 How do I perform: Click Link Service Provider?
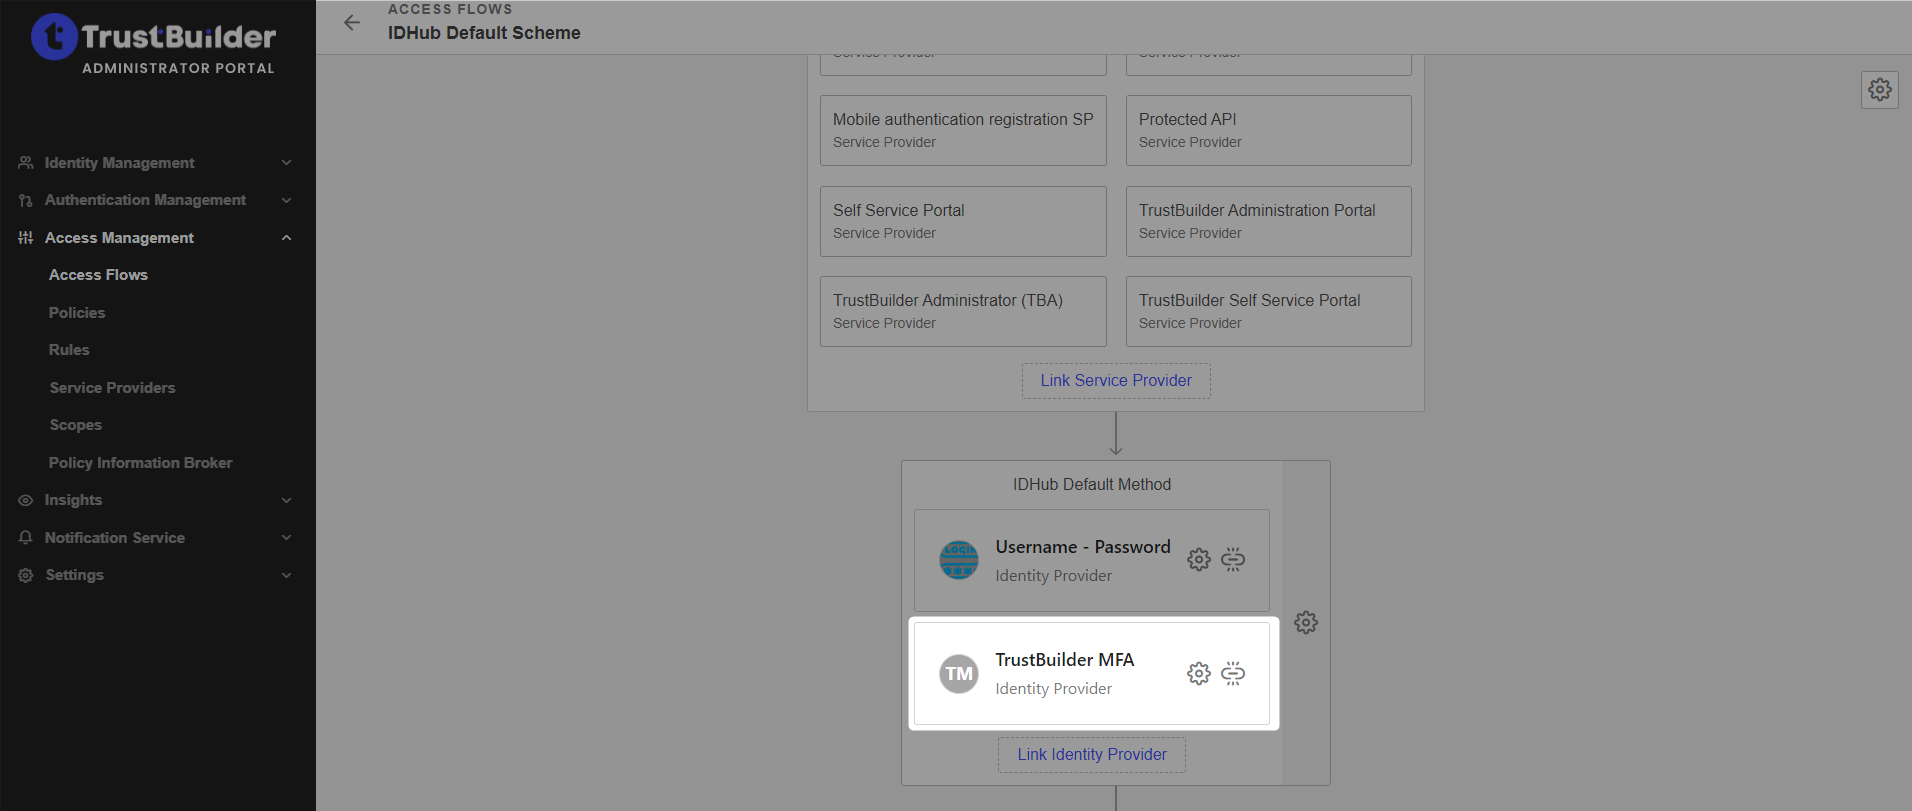1115,381
